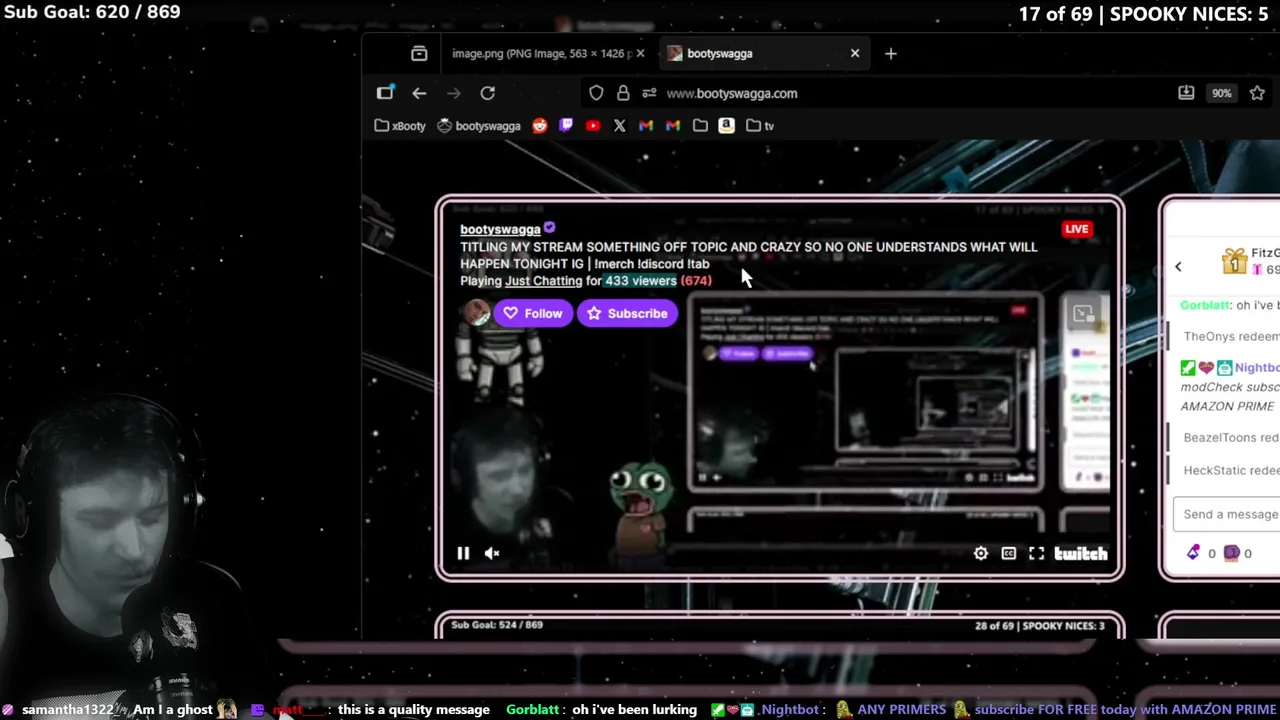Open the tab overview icon in tab bar
The height and width of the screenshot is (720, 1280).
(419, 53)
